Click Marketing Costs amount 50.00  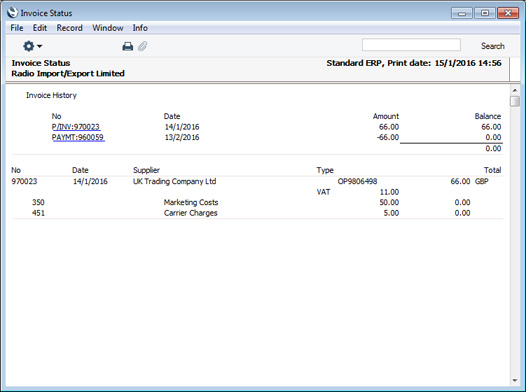pos(389,202)
